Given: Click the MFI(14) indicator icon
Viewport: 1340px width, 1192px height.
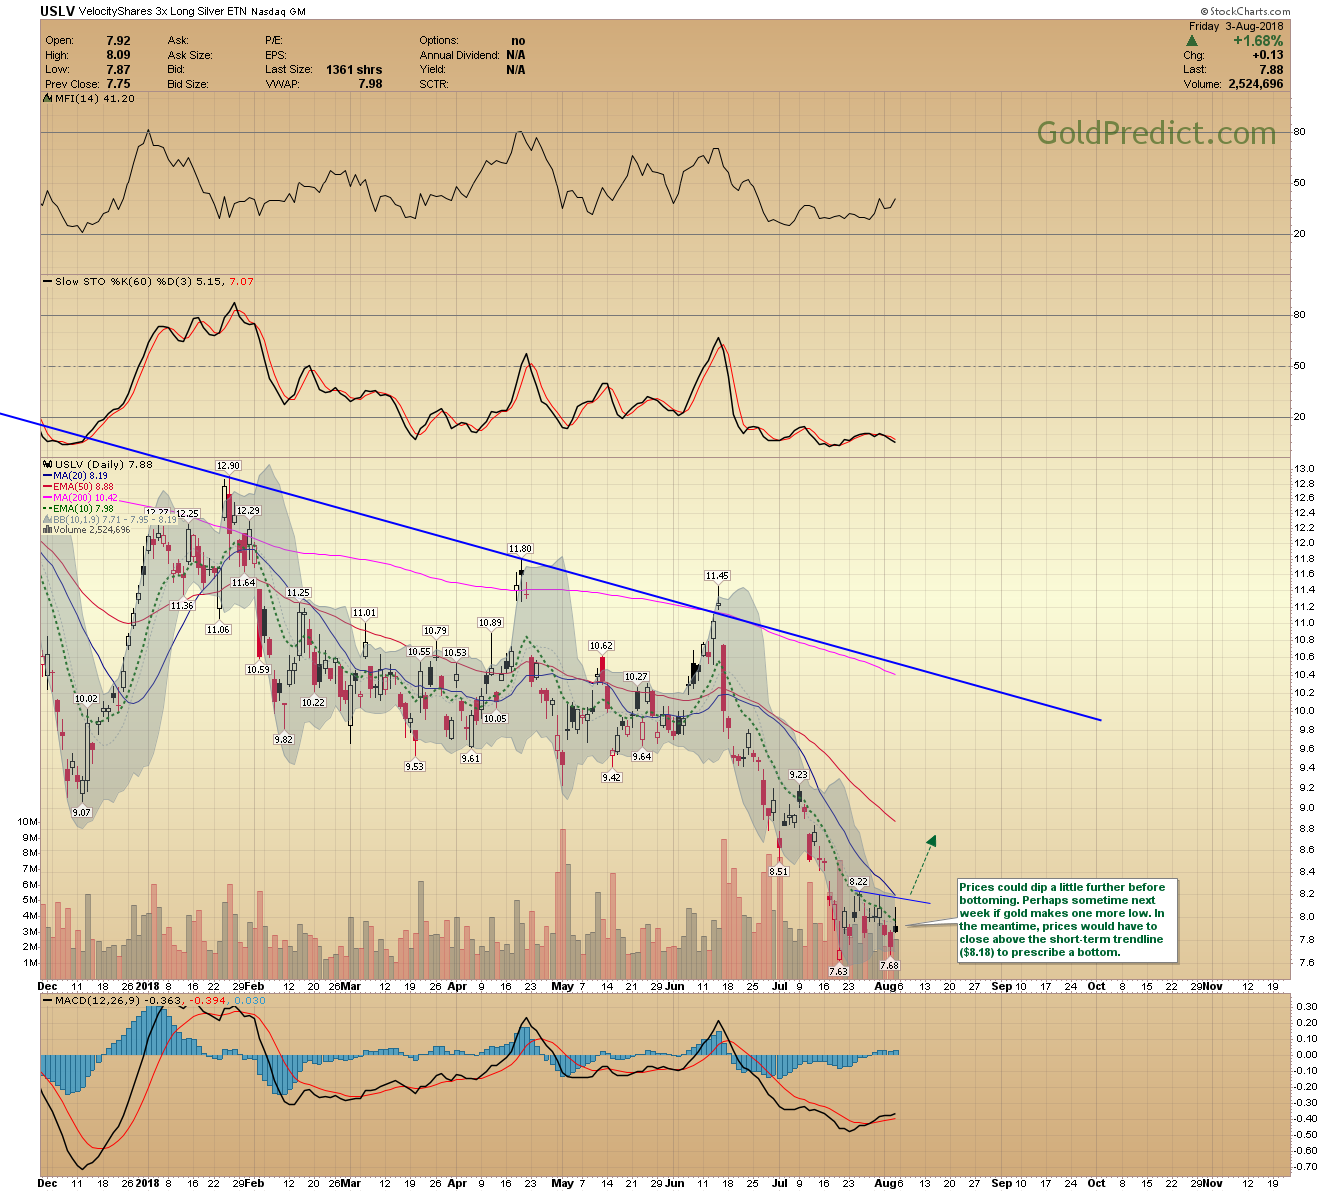Looking at the screenshot, I should [47, 99].
